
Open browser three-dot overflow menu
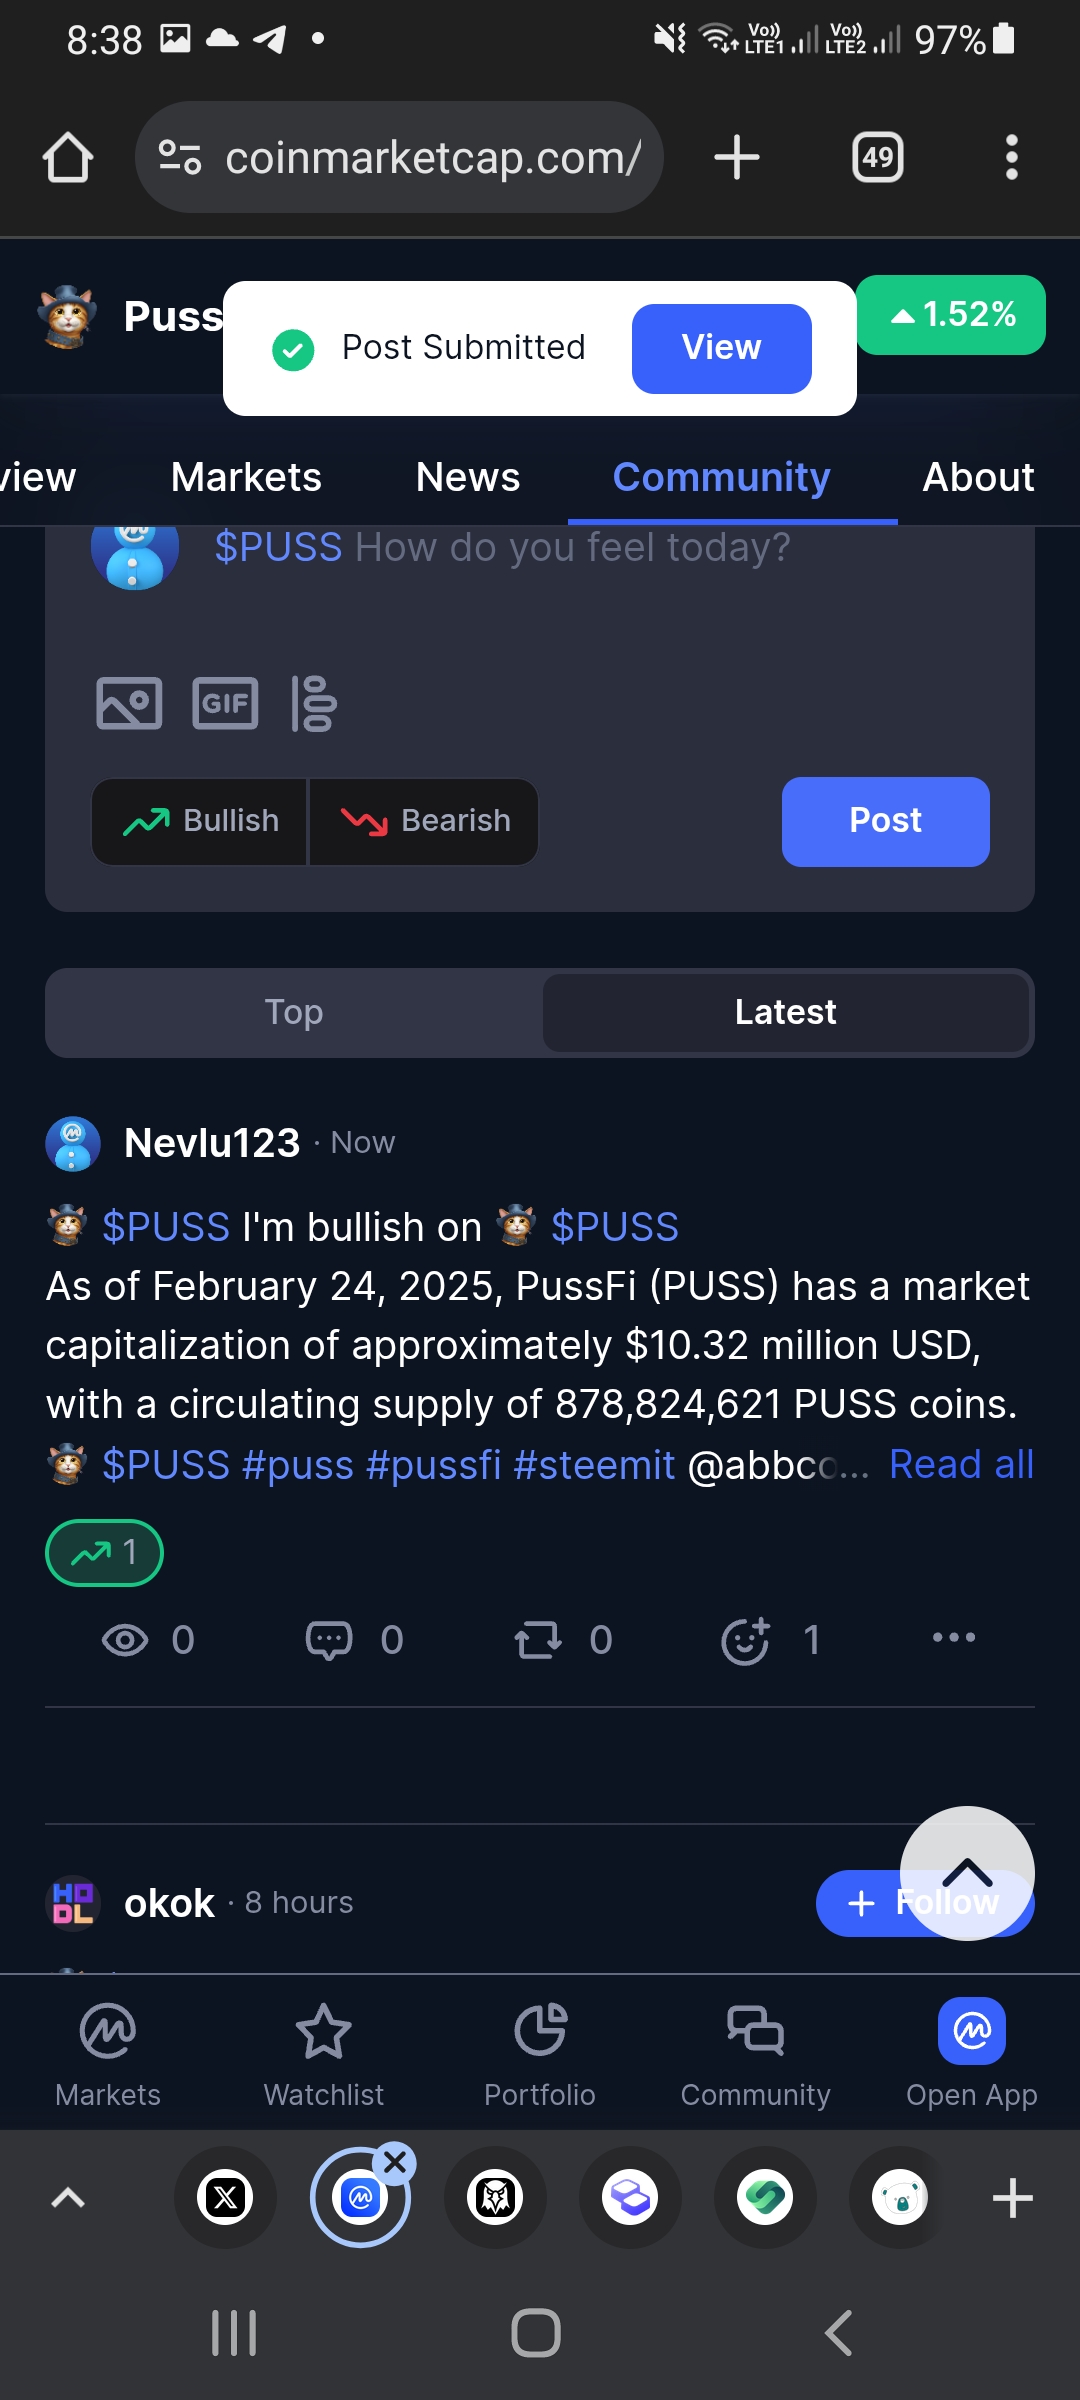pyautogui.click(x=1011, y=158)
